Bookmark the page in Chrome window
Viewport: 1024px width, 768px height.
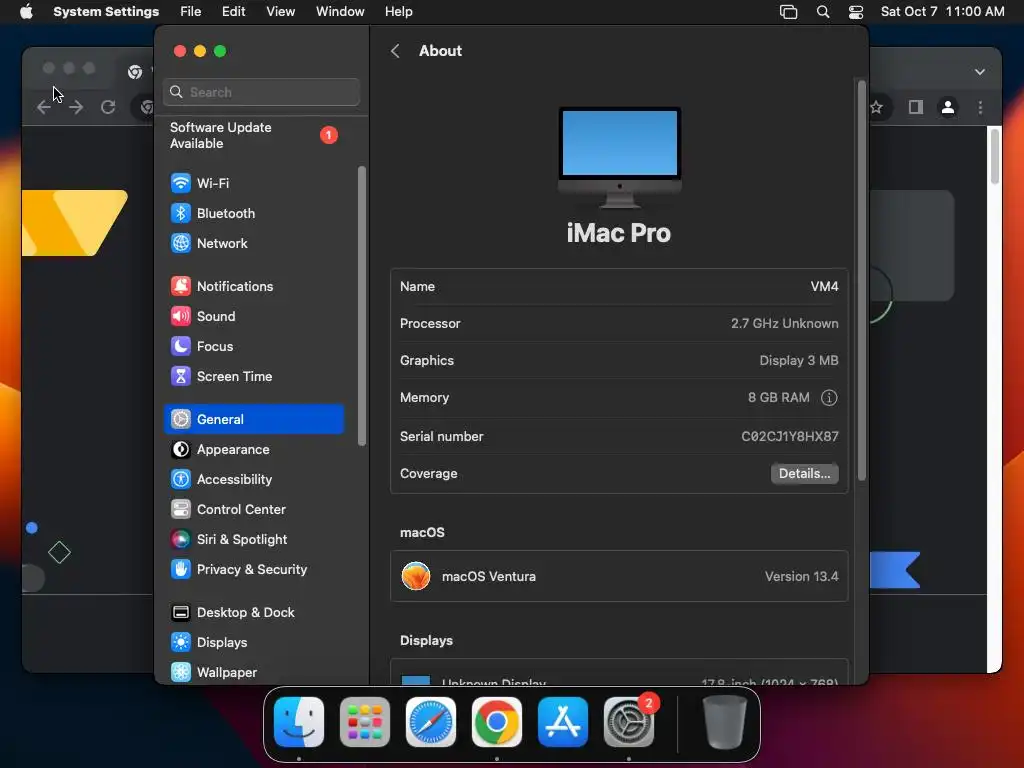coord(876,107)
